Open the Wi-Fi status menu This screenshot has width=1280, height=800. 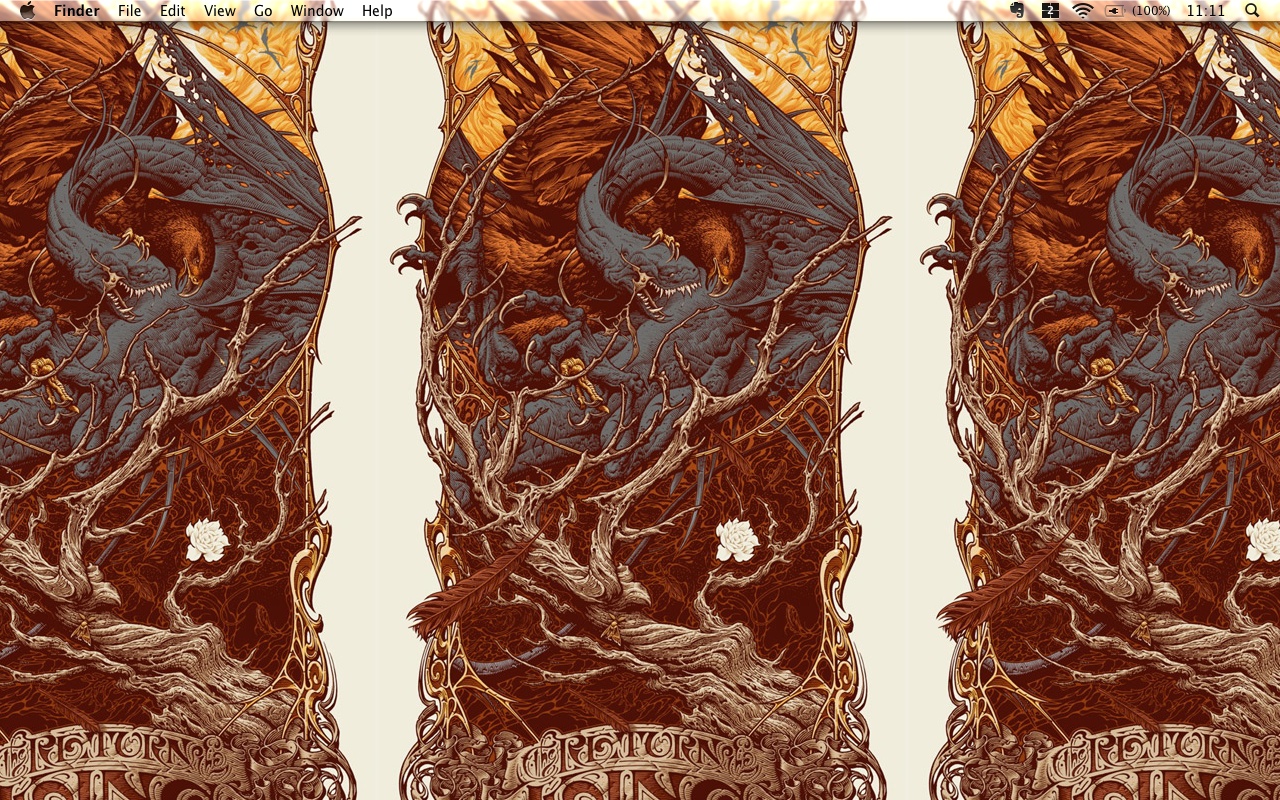1082,11
